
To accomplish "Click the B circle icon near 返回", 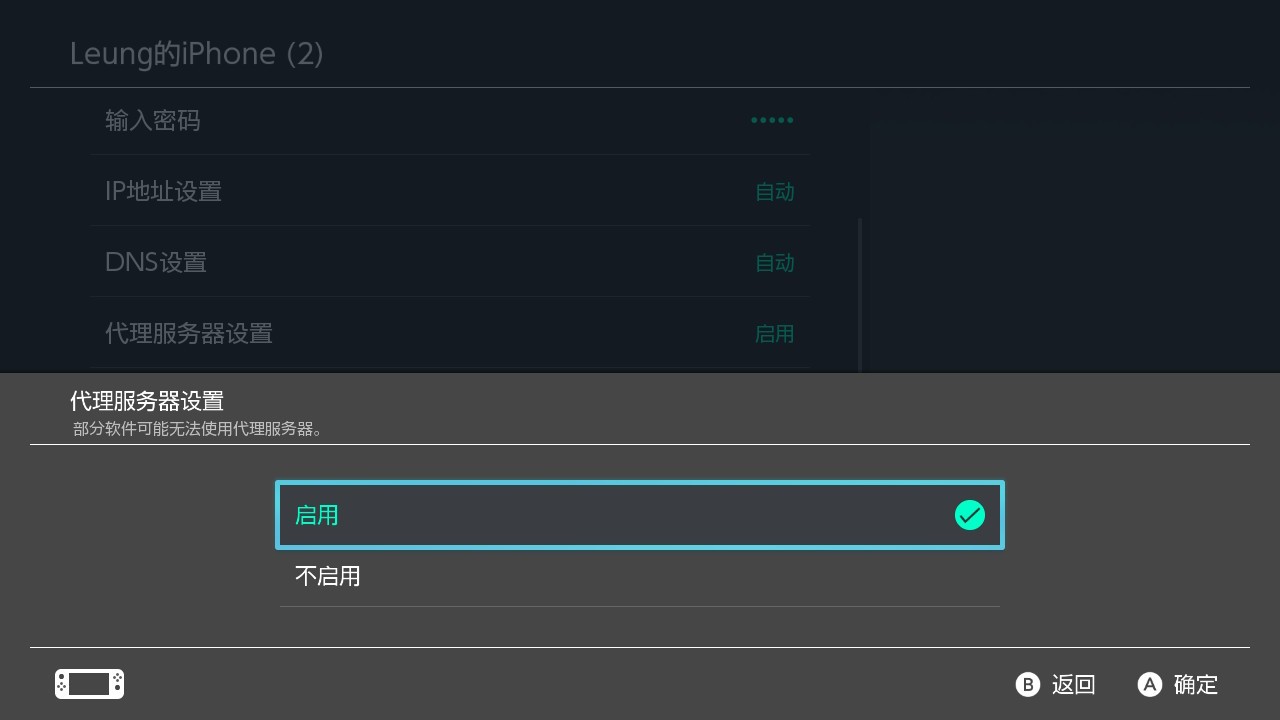I will pos(1028,685).
